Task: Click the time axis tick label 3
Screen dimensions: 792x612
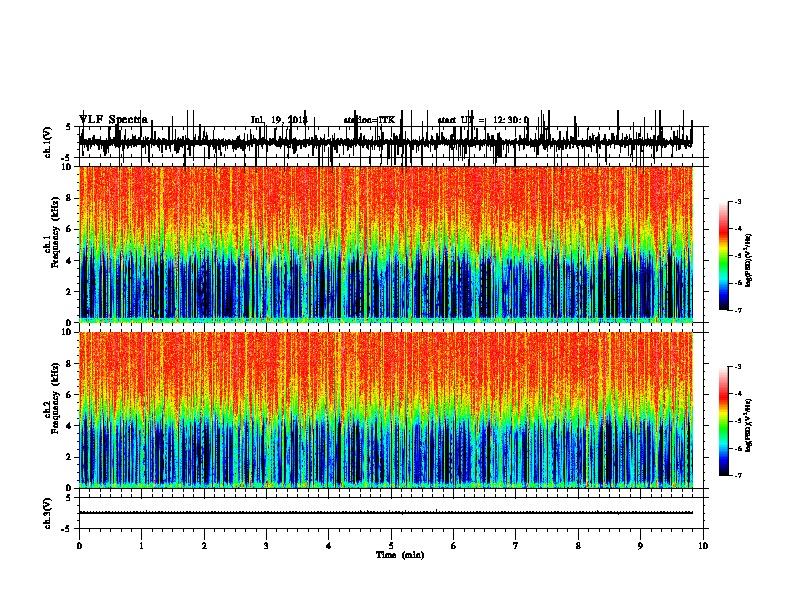Action: click(x=266, y=546)
